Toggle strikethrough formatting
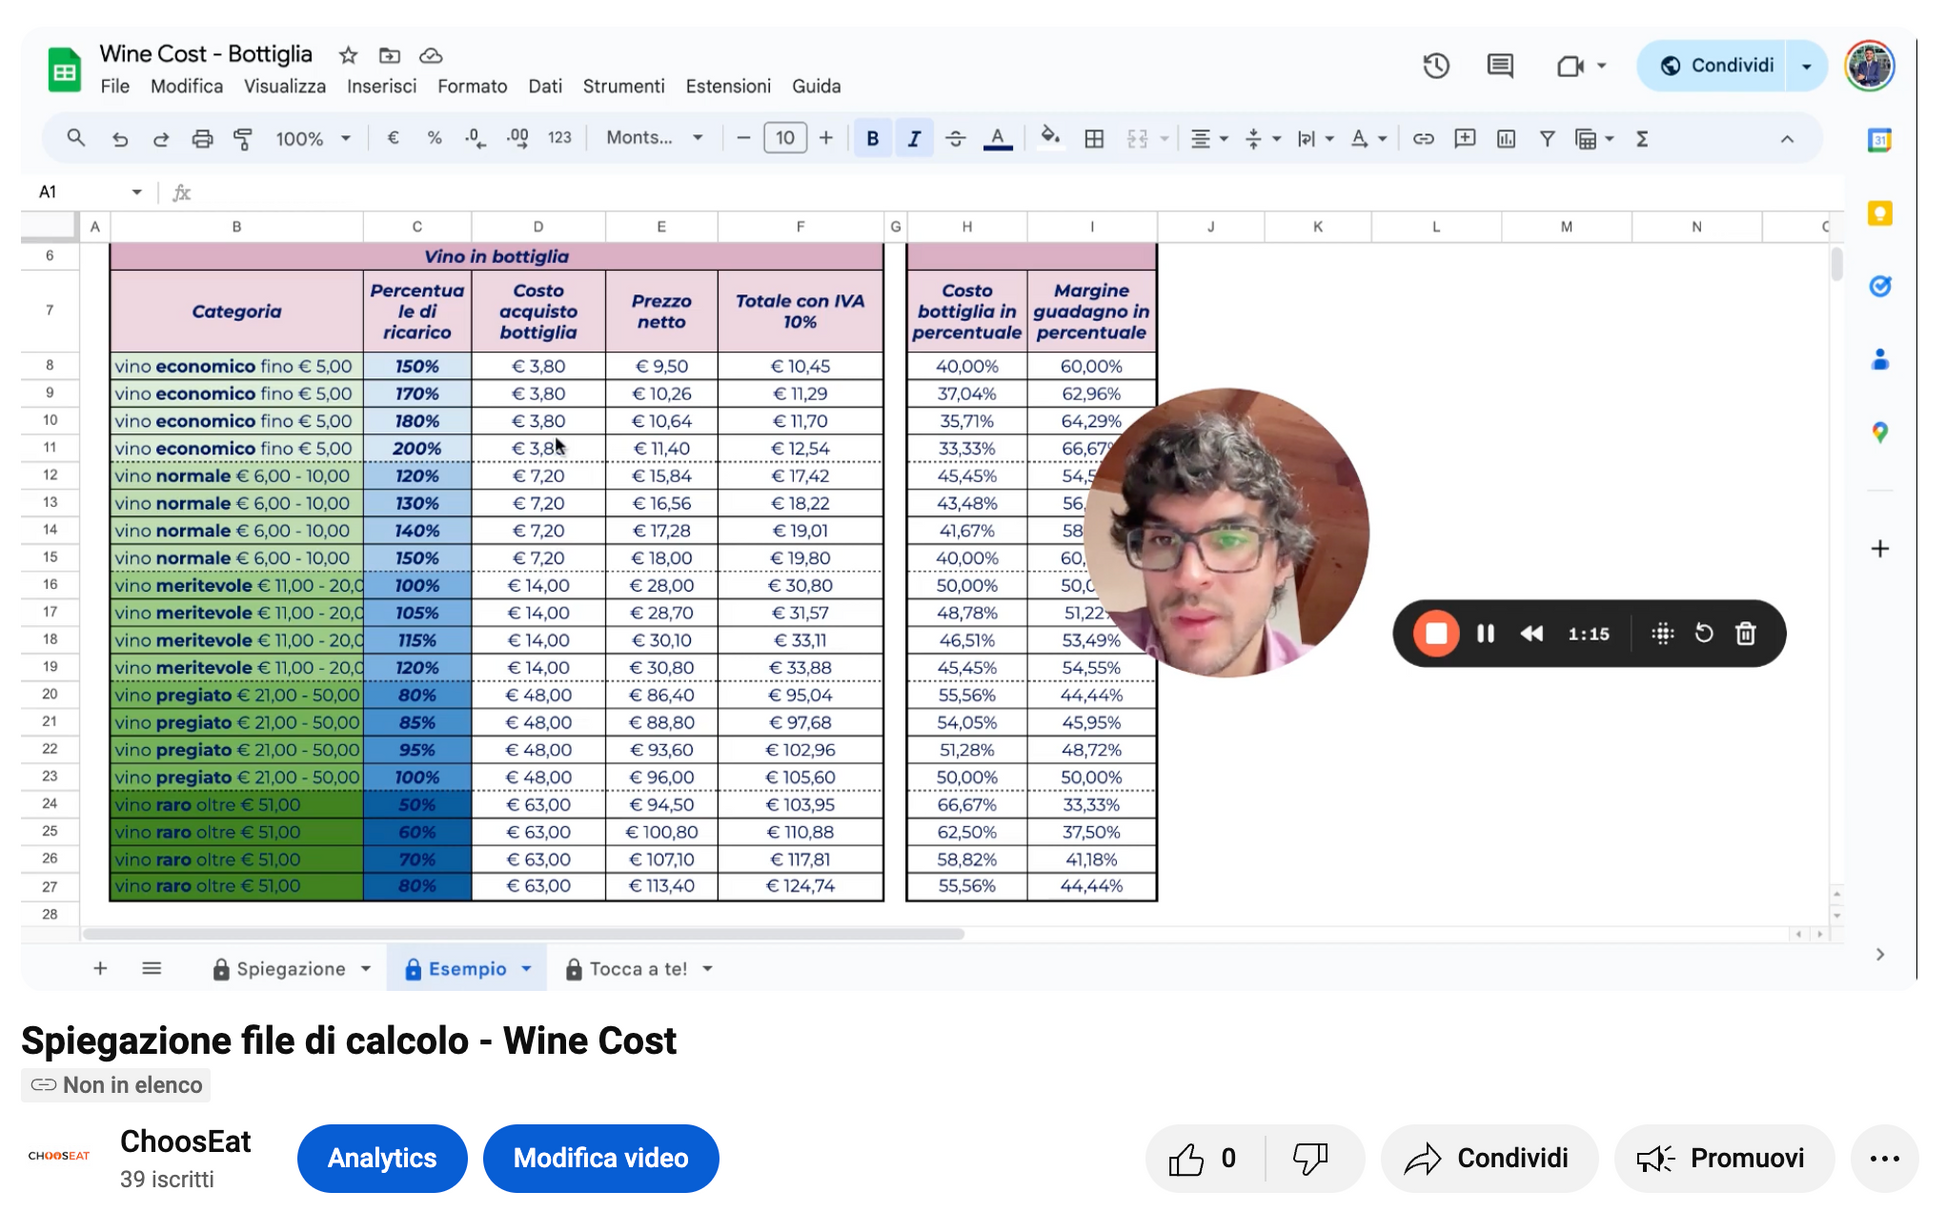The height and width of the screenshot is (1212, 1946). (955, 139)
